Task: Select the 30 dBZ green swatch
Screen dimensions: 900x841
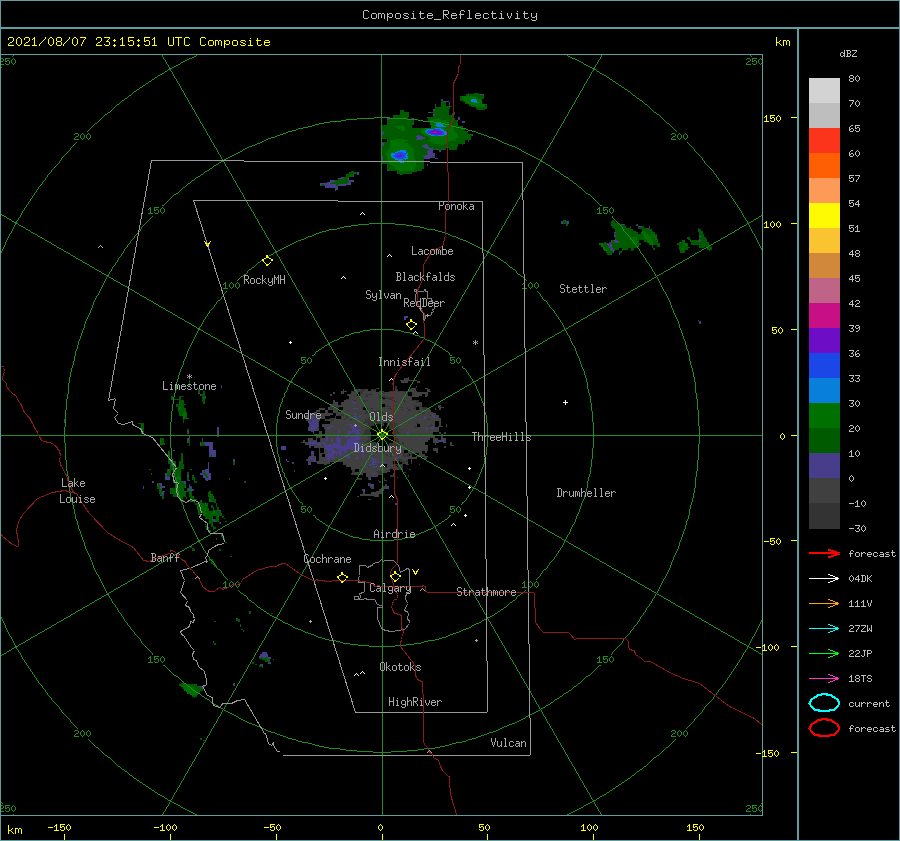Action: point(824,416)
